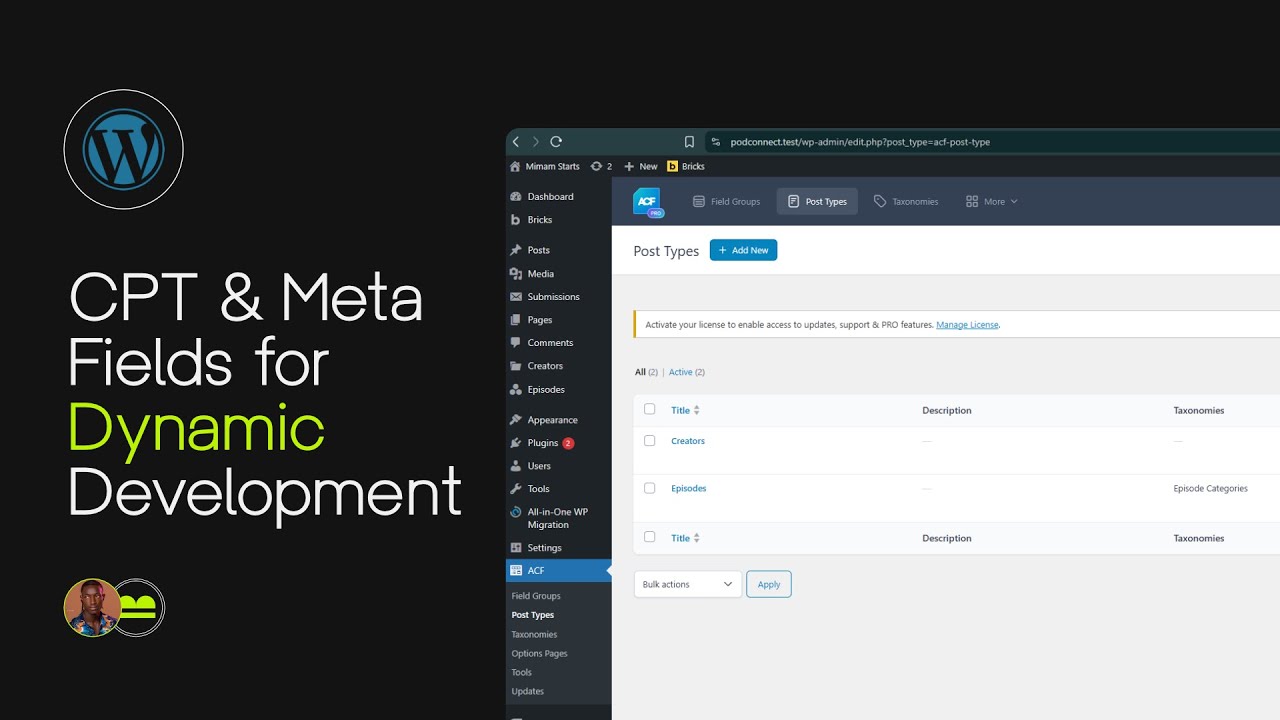This screenshot has height=720, width=1280.
Task: Open the Manage License link
Action: click(967, 325)
